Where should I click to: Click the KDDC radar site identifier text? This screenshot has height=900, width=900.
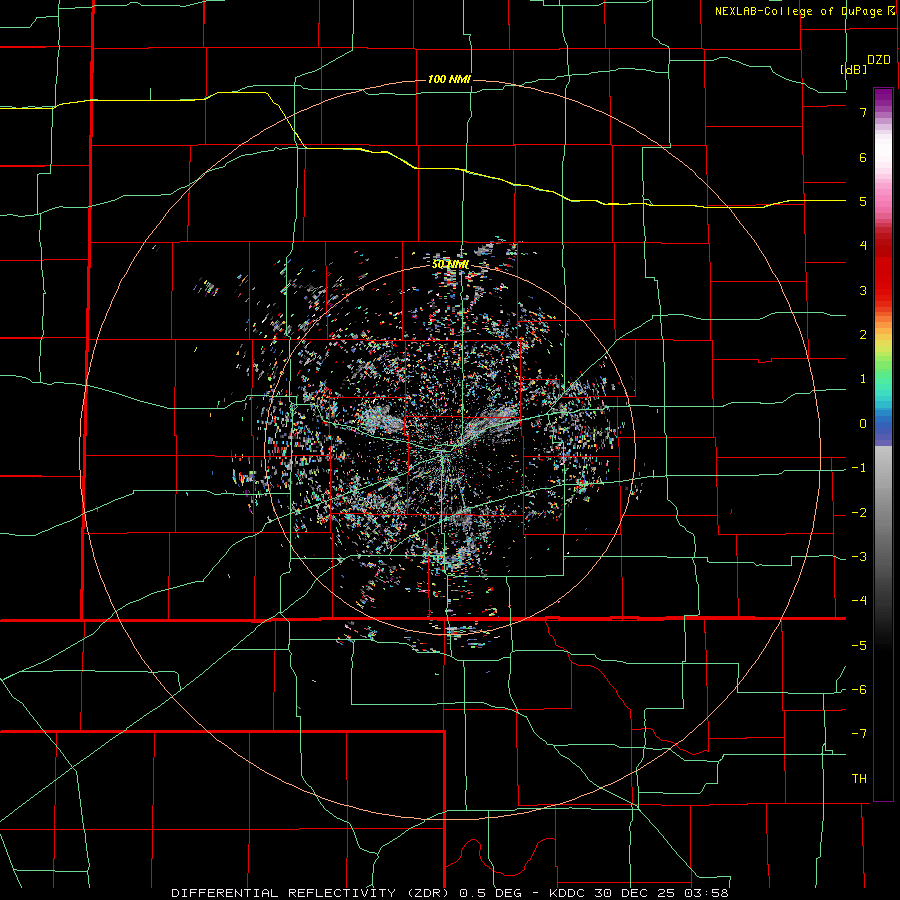click(565, 893)
